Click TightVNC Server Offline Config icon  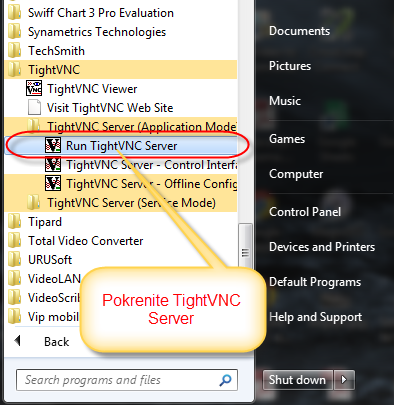click(53, 183)
